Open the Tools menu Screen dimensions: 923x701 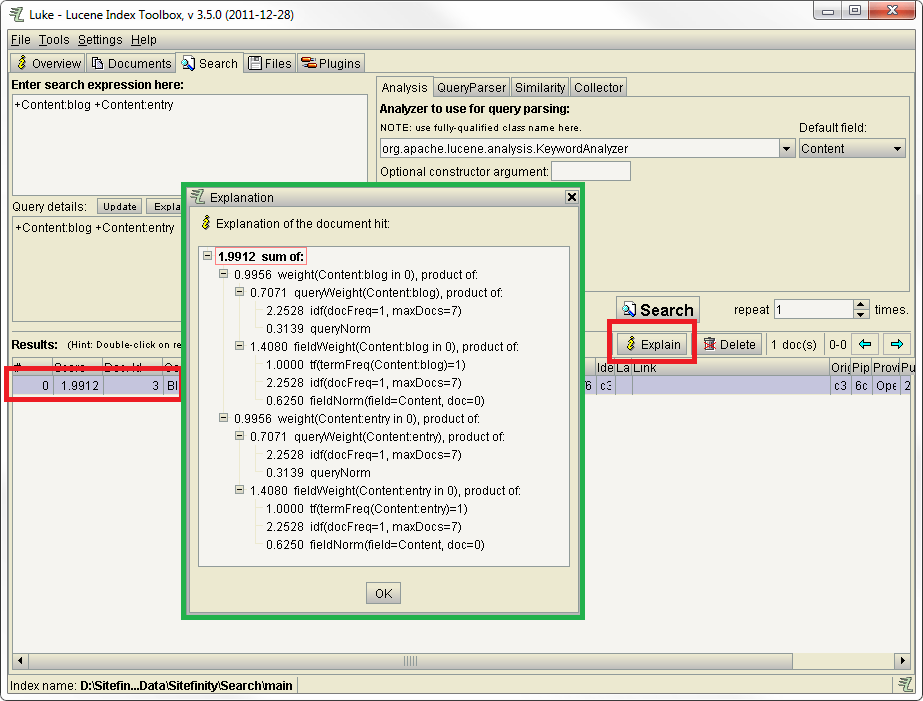pos(54,40)
